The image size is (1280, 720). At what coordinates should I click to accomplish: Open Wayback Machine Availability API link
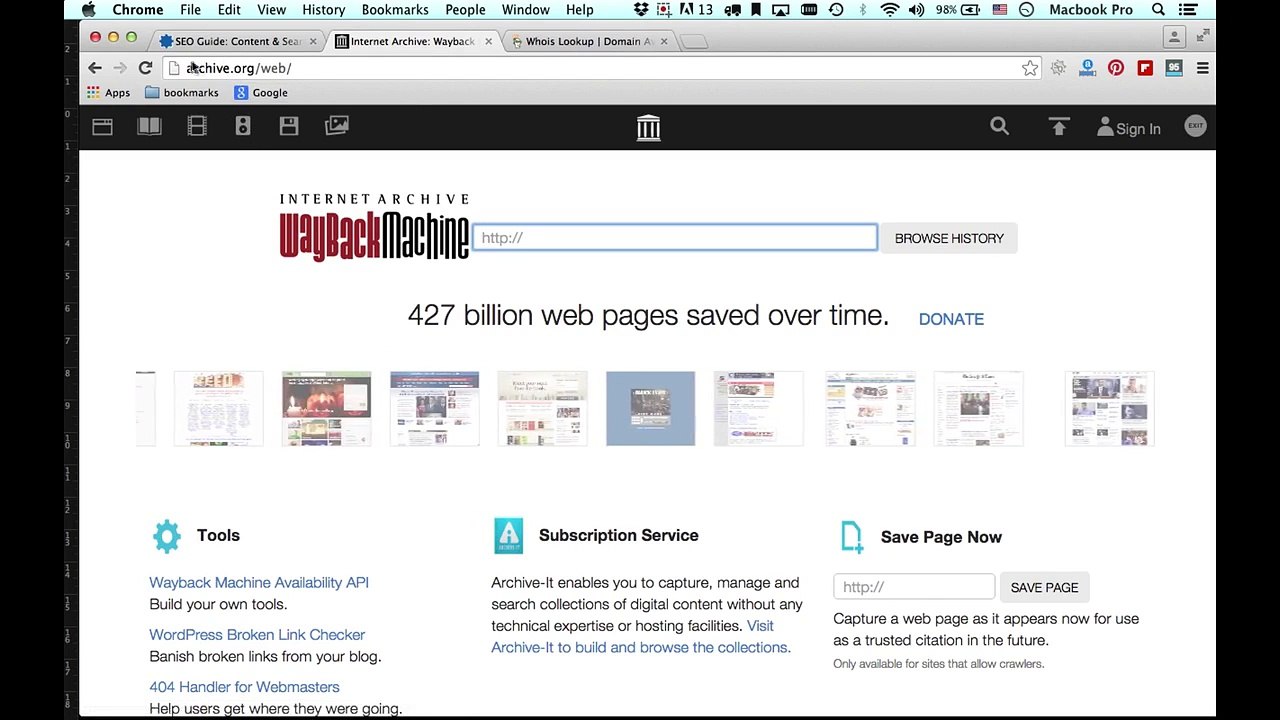coord(259,582)
